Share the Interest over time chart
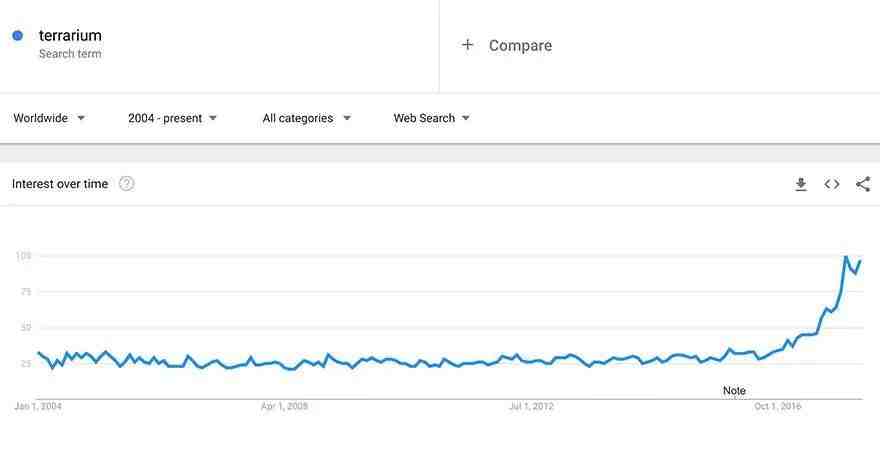Viewport: 880px width, 450px height. coord(863,184)
